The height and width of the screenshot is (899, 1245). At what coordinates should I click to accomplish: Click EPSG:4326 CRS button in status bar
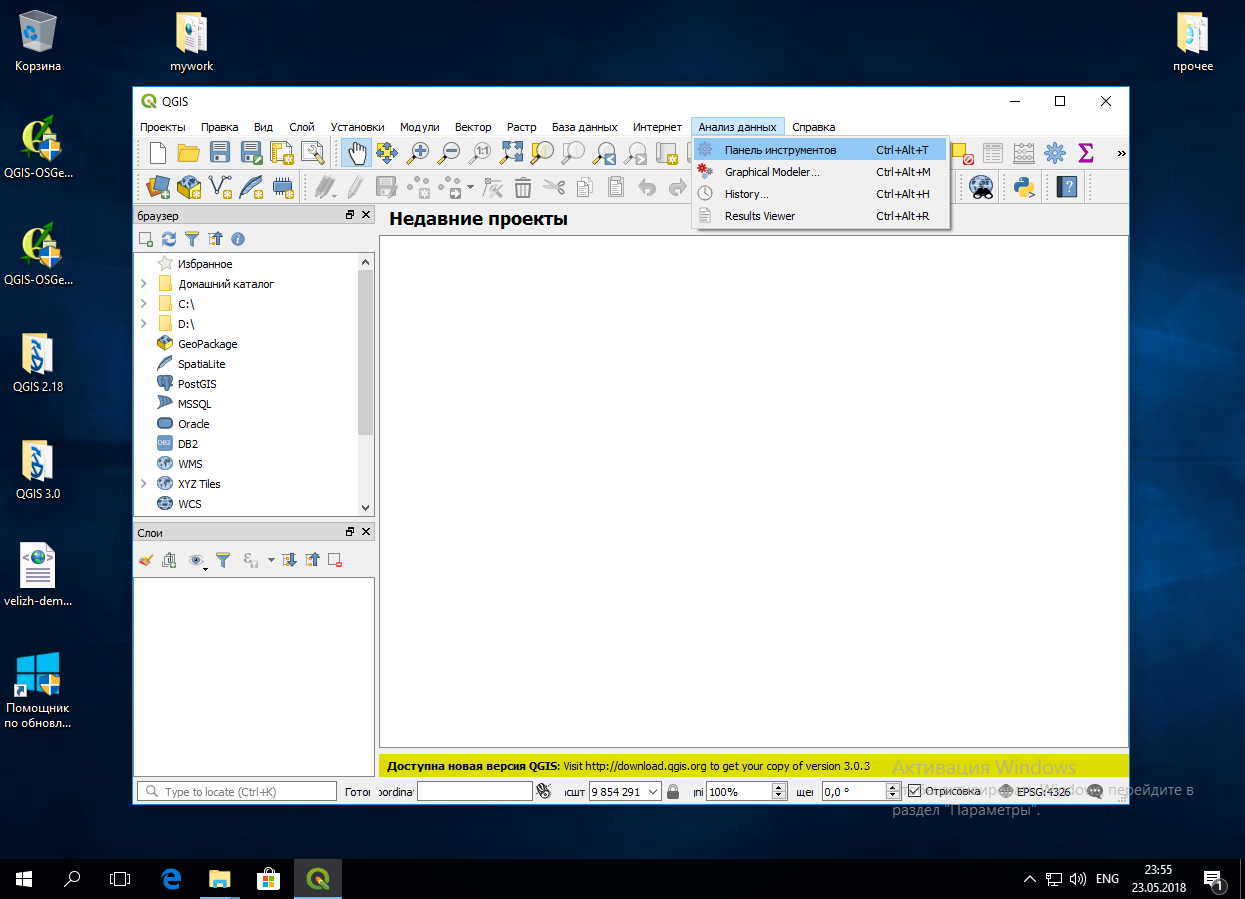tap(1034, 791)
